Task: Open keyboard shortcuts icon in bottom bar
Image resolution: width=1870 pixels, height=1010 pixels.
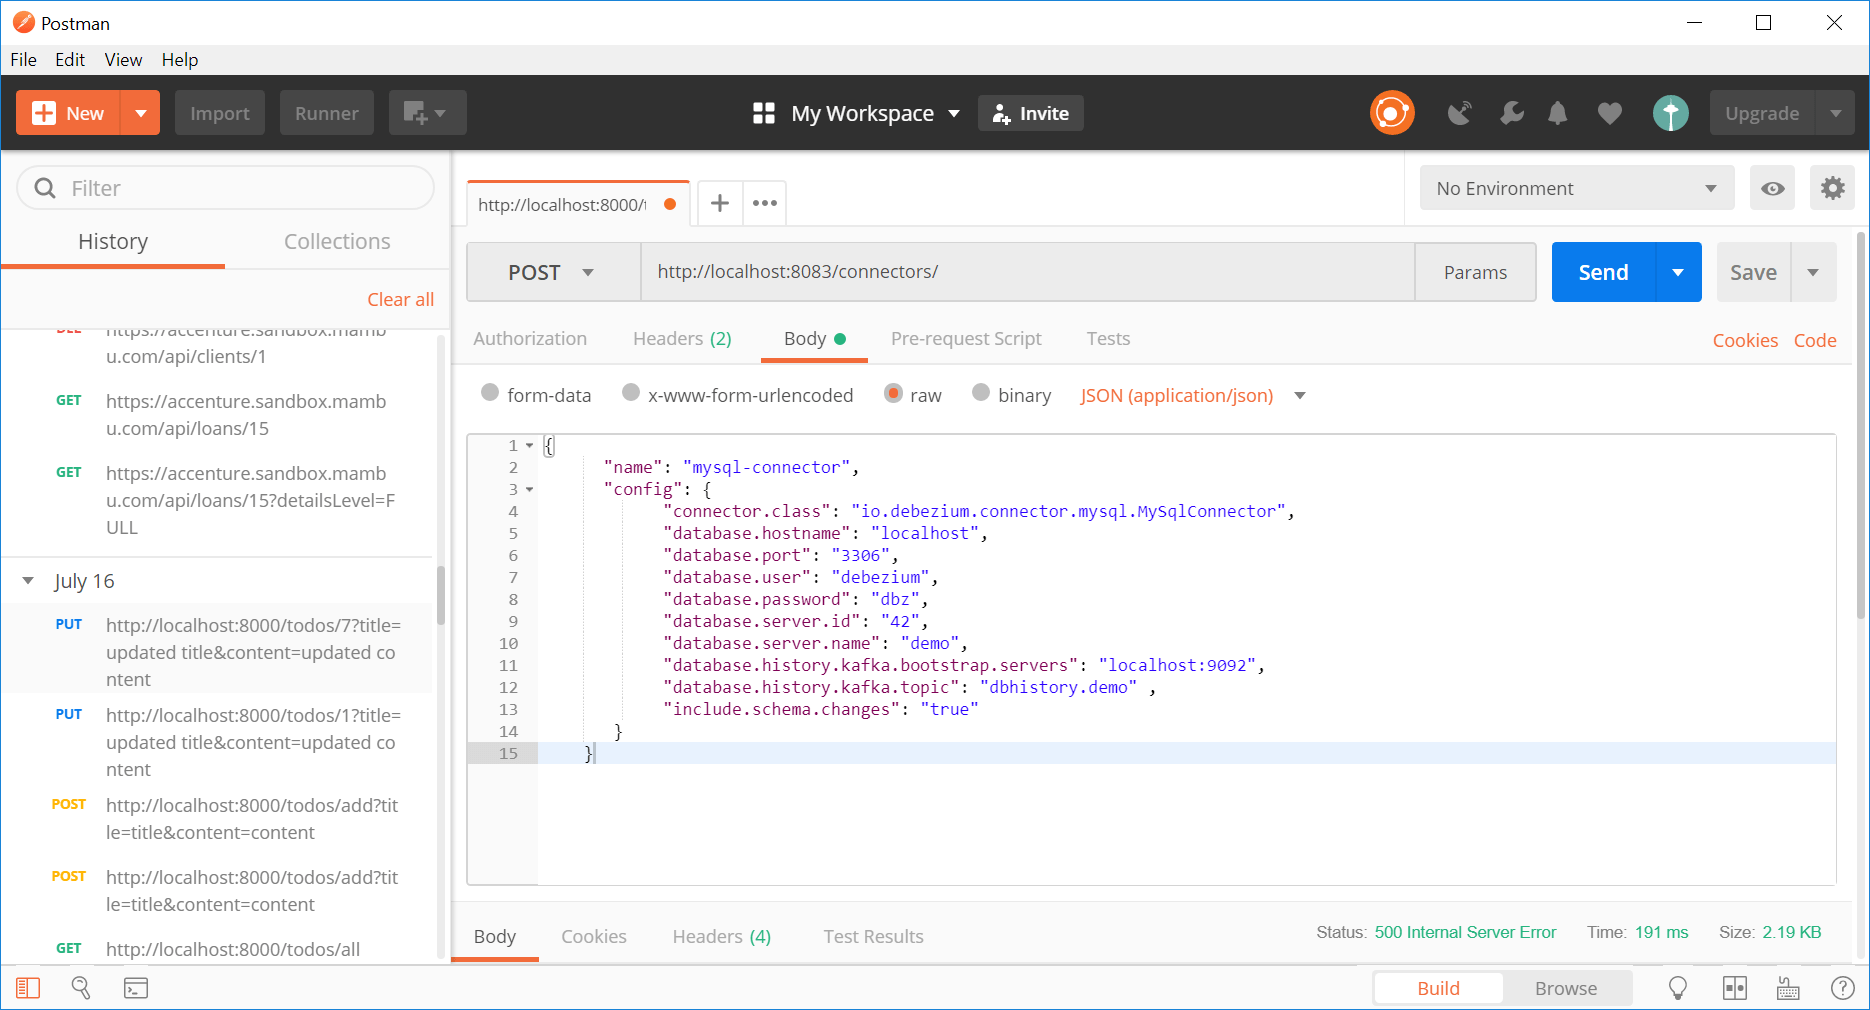Action: 1788,988
